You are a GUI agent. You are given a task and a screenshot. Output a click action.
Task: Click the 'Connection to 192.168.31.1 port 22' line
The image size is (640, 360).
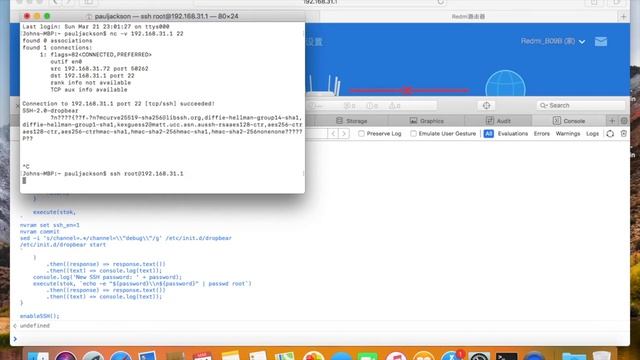coord(118,104)
